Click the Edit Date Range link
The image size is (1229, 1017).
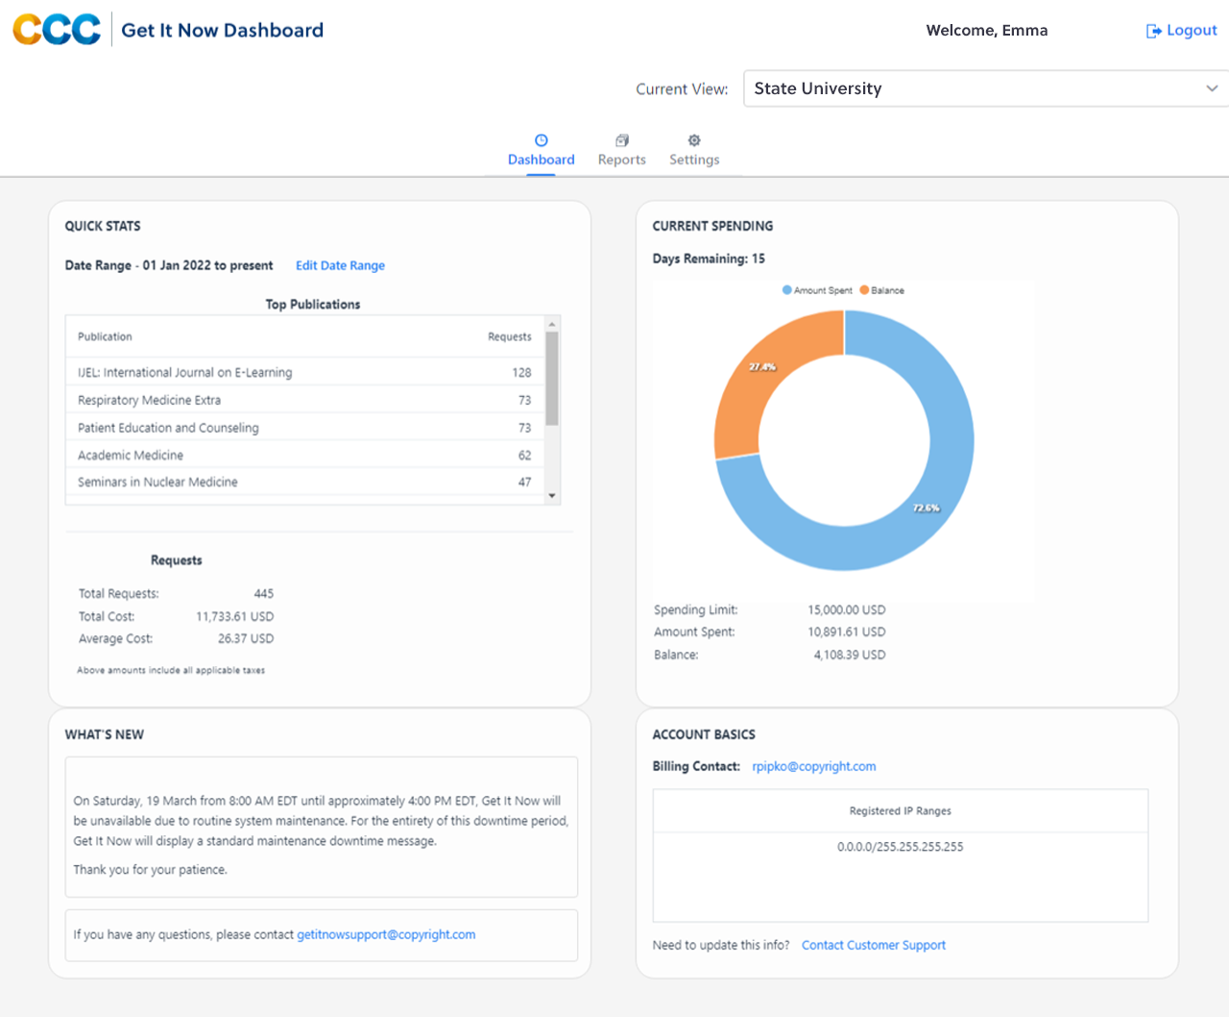click(340, 265)
